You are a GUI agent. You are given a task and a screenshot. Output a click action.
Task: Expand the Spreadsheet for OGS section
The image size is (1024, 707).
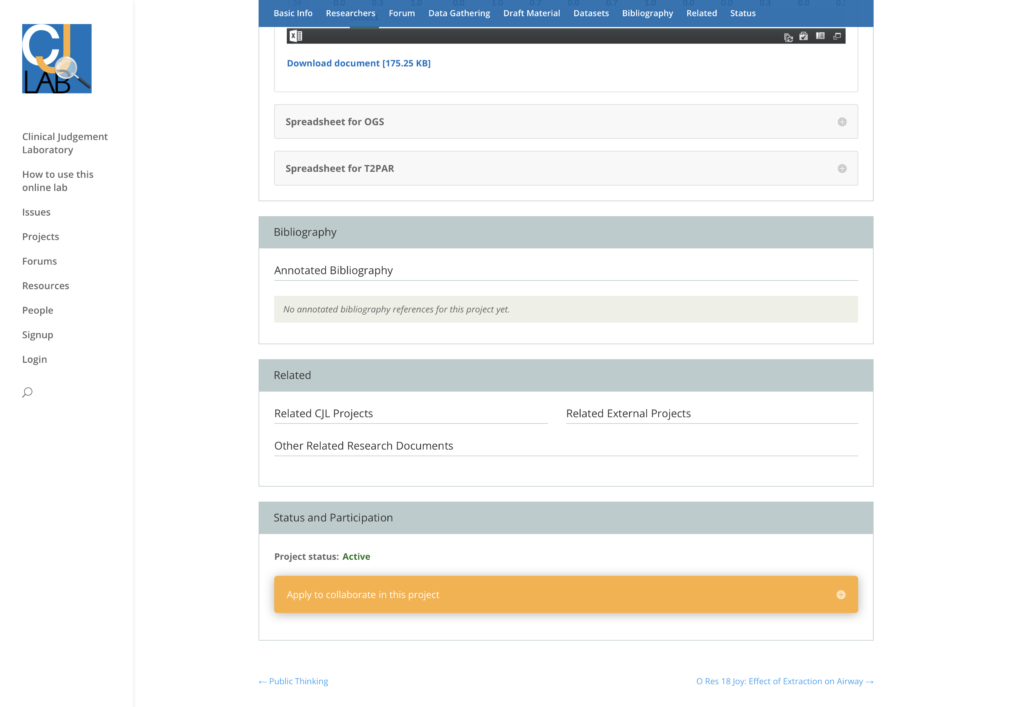pyautogui.click(x=566, y=121)
